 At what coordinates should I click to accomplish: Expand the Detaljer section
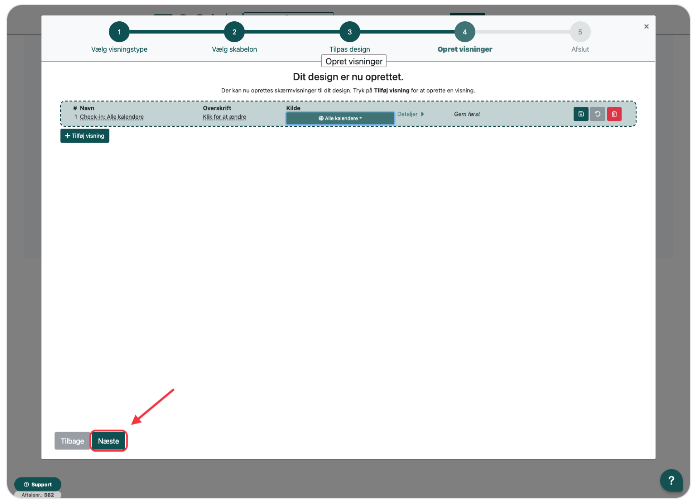(410, 114)
